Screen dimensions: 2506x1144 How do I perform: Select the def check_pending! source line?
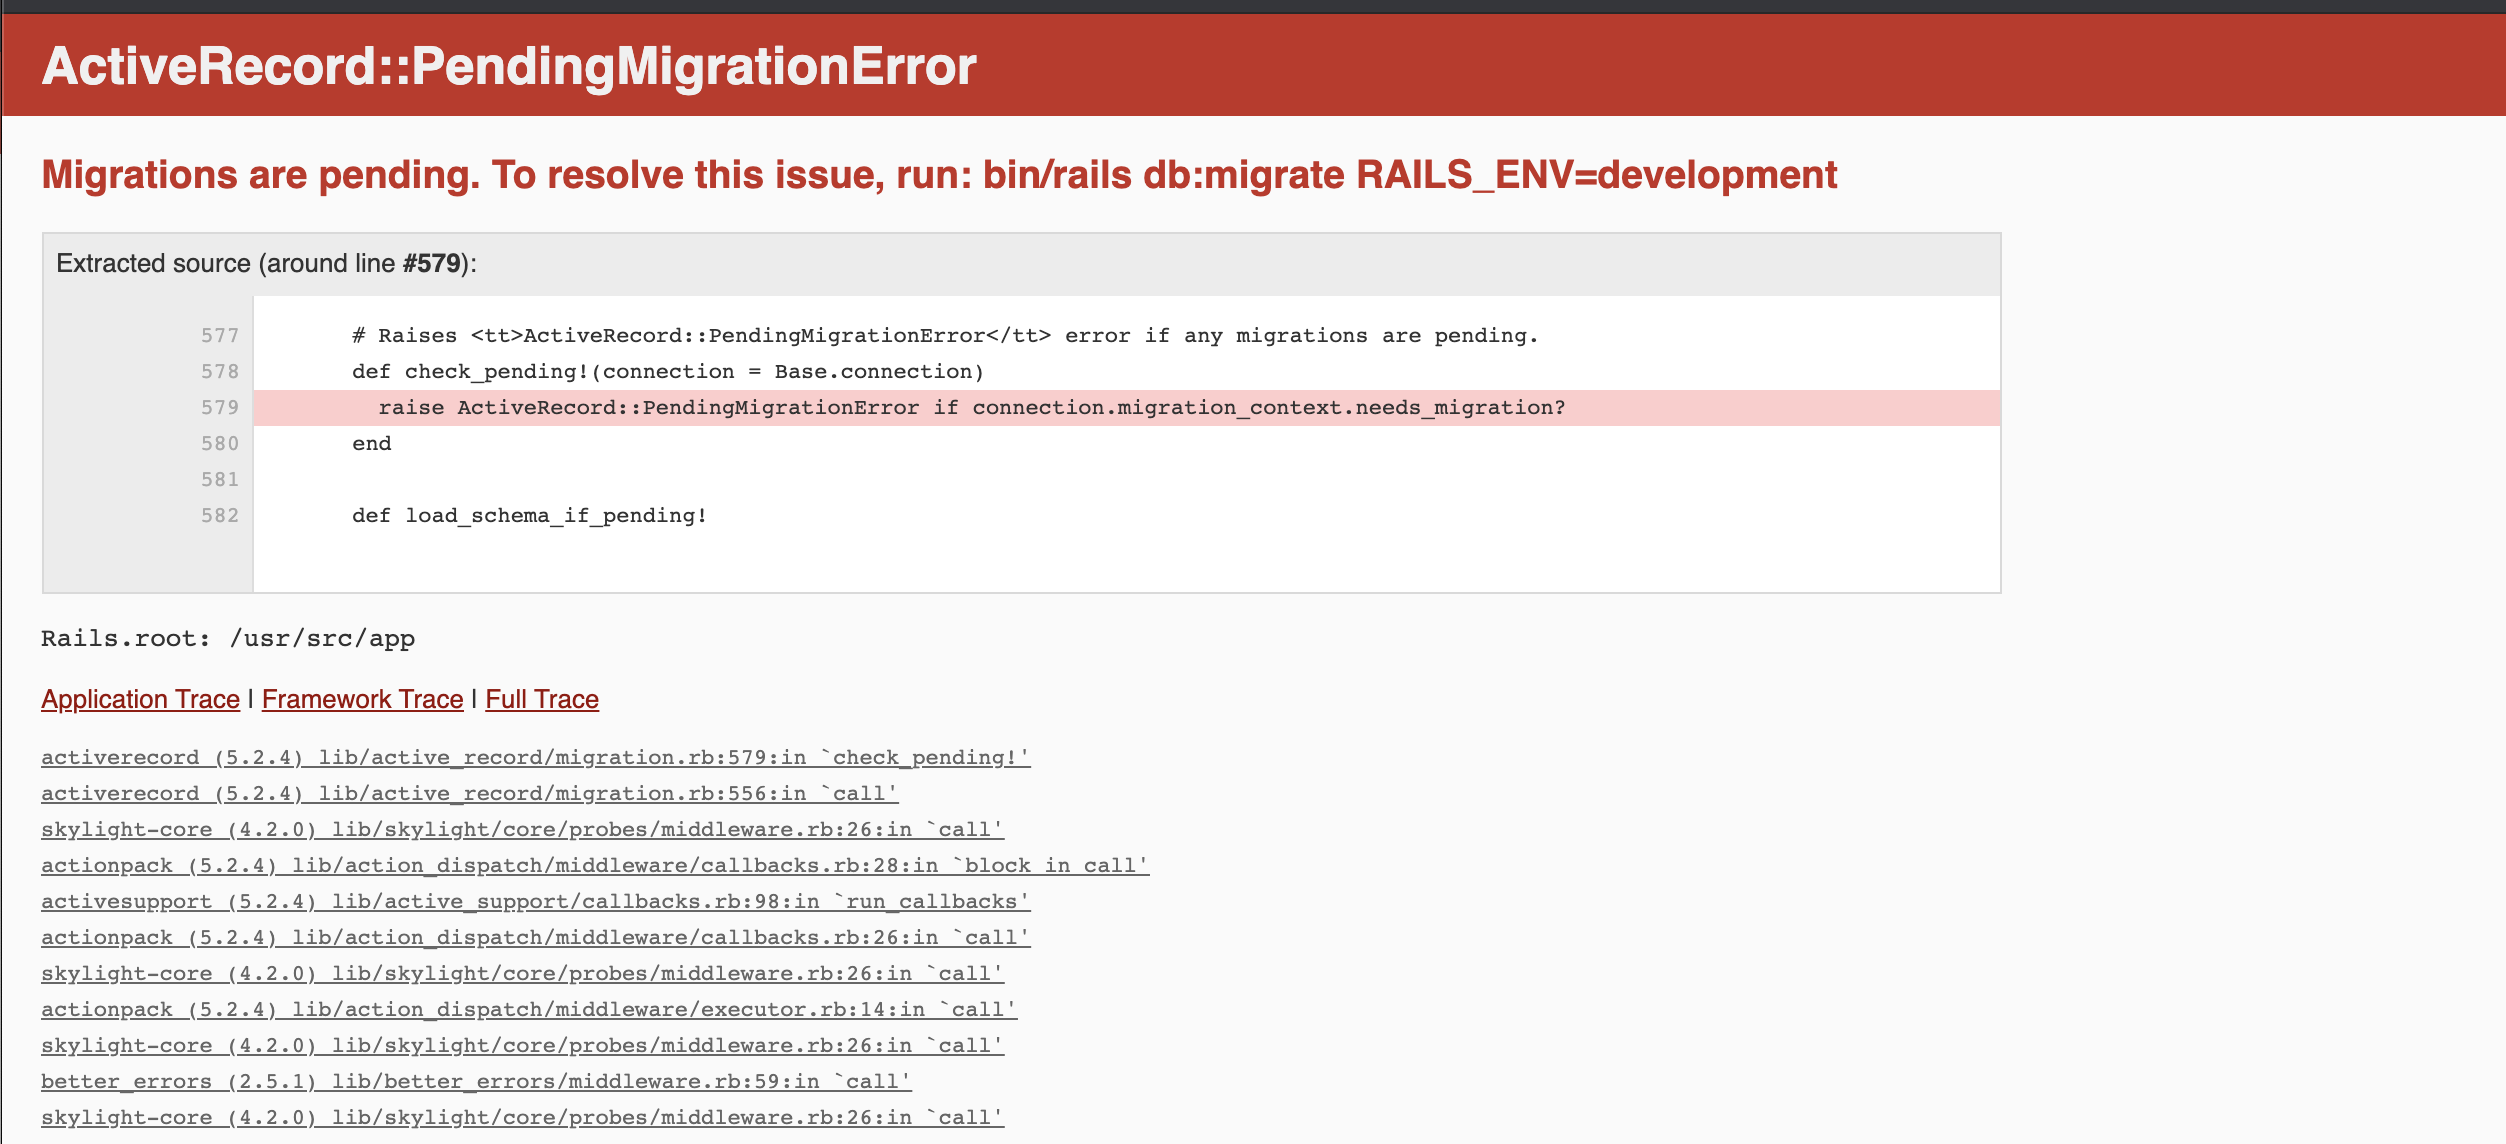666,371
